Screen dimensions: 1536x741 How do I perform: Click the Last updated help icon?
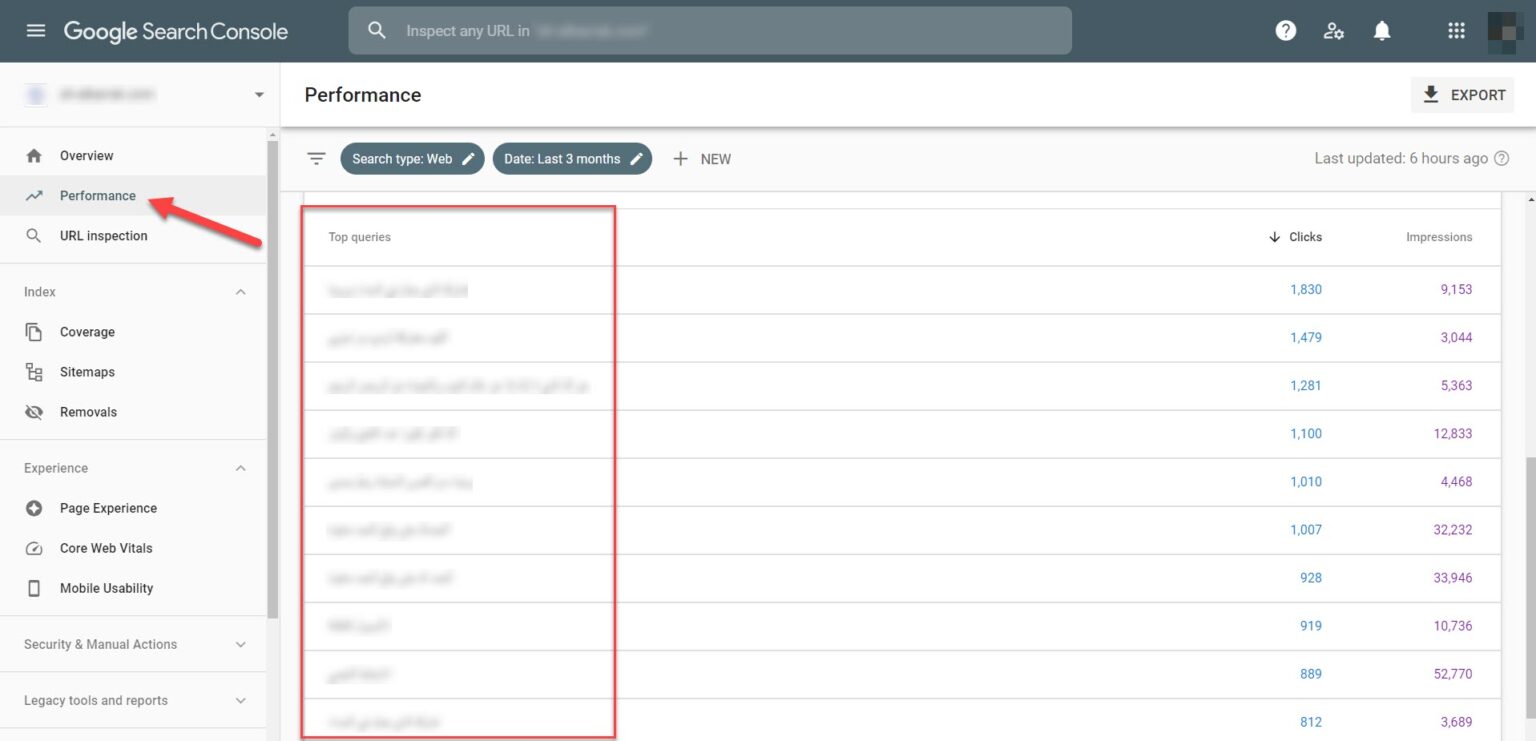click(x=1501, y=159)
